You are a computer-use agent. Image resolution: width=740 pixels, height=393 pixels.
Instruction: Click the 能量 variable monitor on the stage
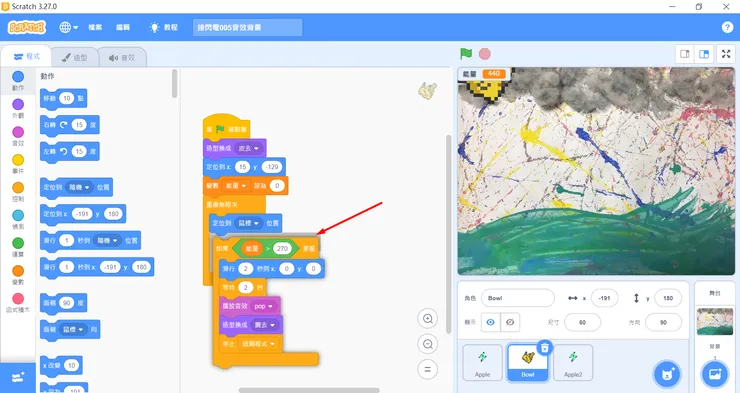click(x=485, y=74)
